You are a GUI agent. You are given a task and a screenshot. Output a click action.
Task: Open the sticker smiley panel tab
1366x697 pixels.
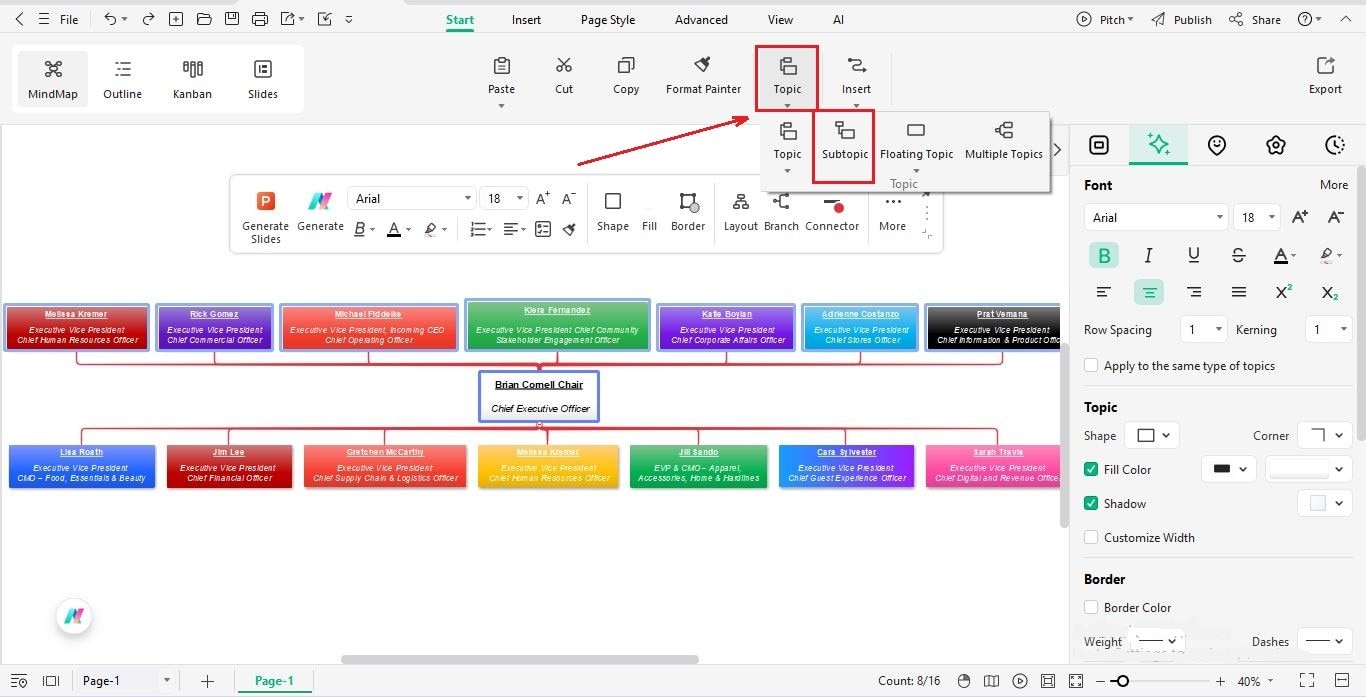[x=1216, y=145]
